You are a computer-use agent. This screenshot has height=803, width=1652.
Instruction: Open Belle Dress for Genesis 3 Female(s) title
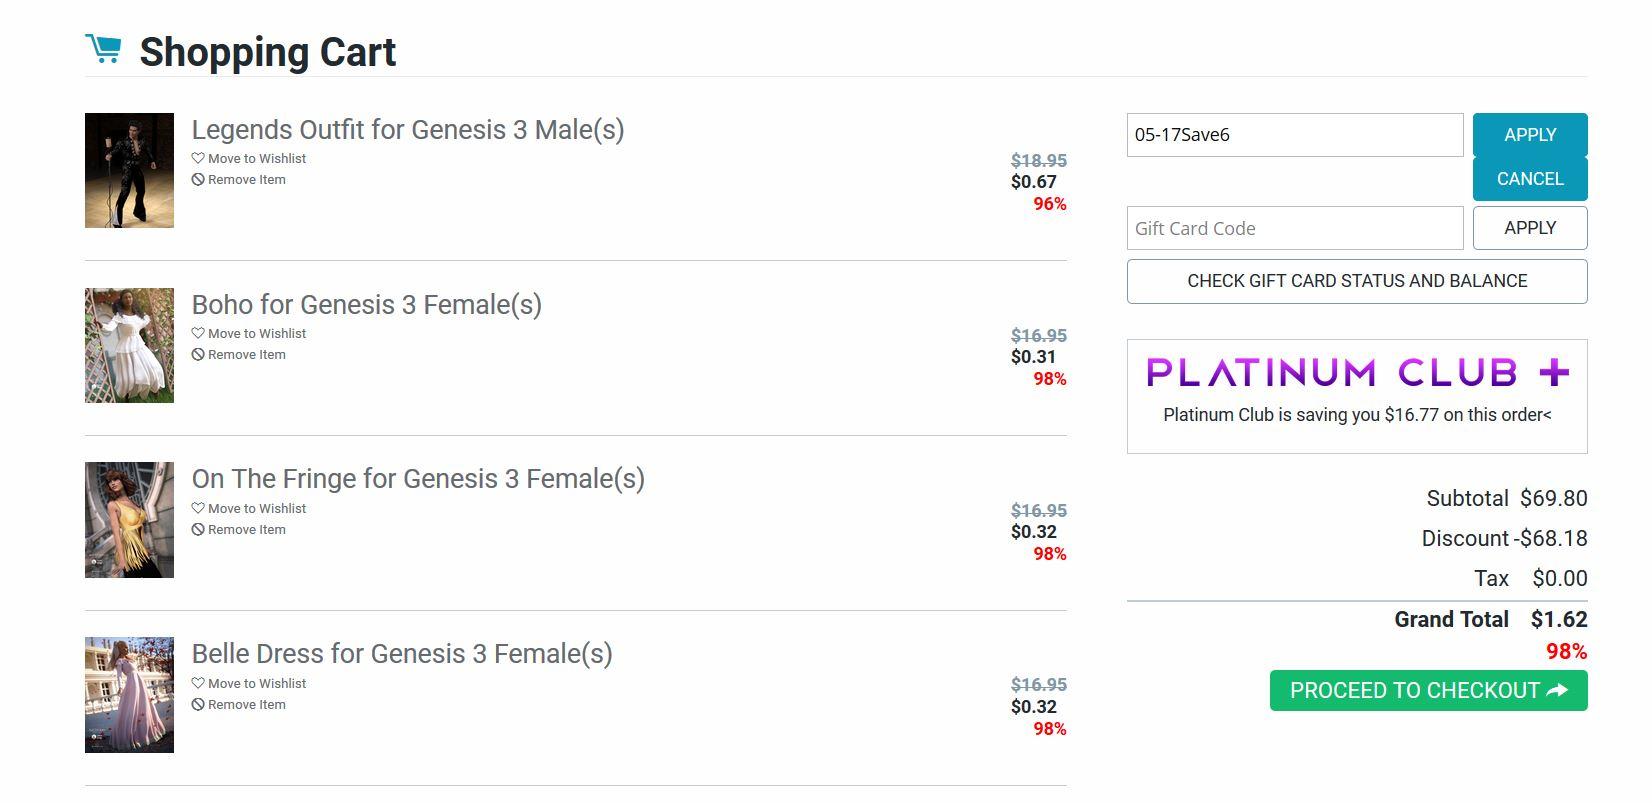point(401,654)
